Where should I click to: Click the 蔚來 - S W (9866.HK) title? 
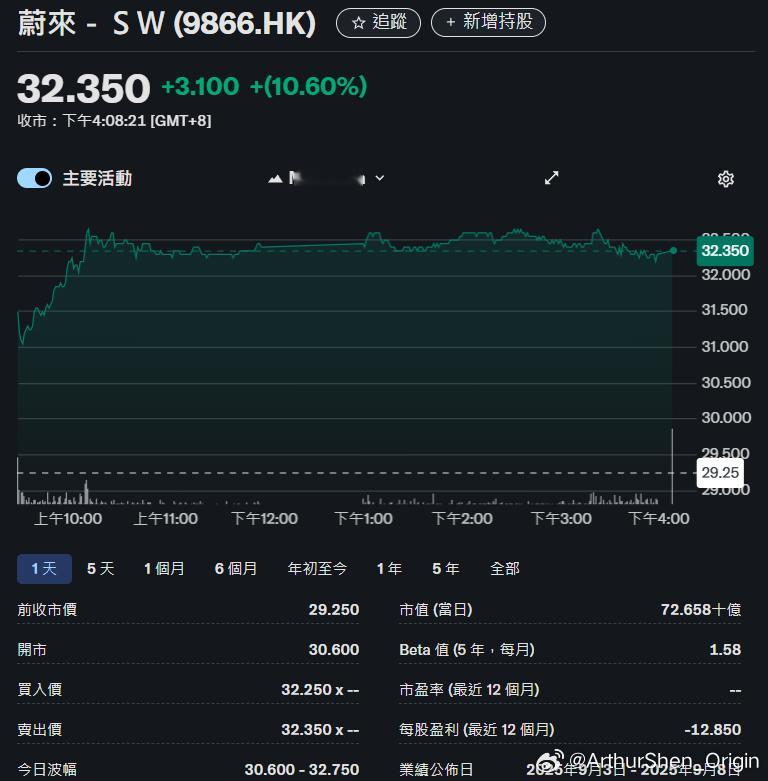coord(167,23)
